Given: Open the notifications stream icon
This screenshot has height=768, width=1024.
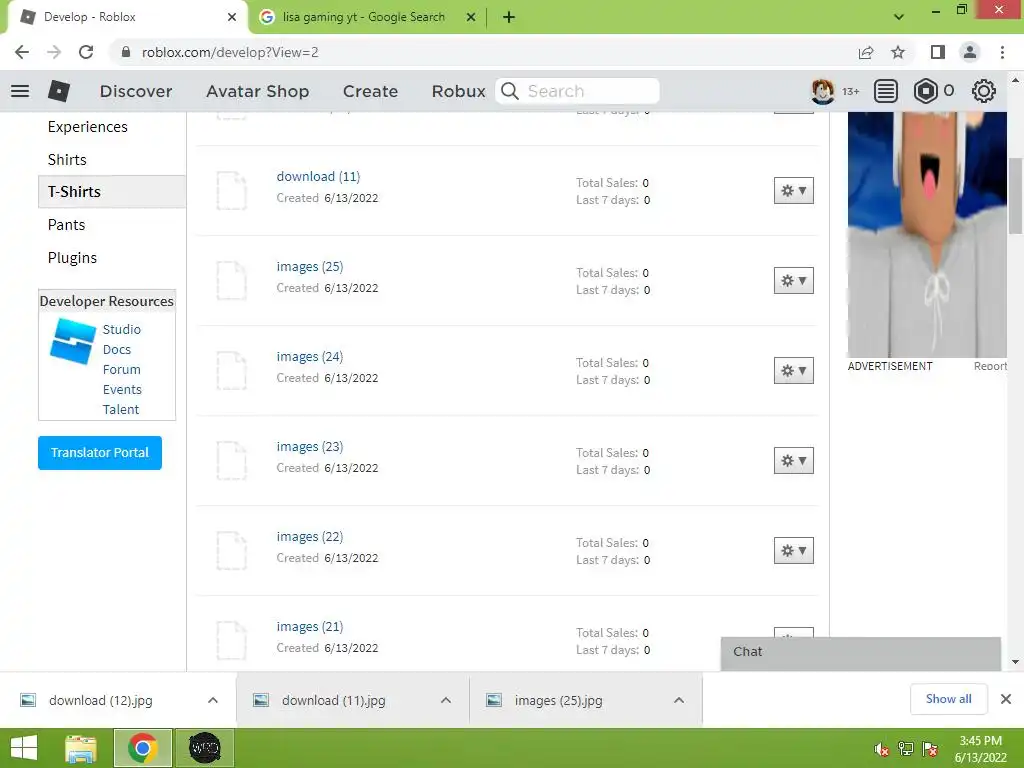Looking at the screenshot, I should tap(886, 91).
